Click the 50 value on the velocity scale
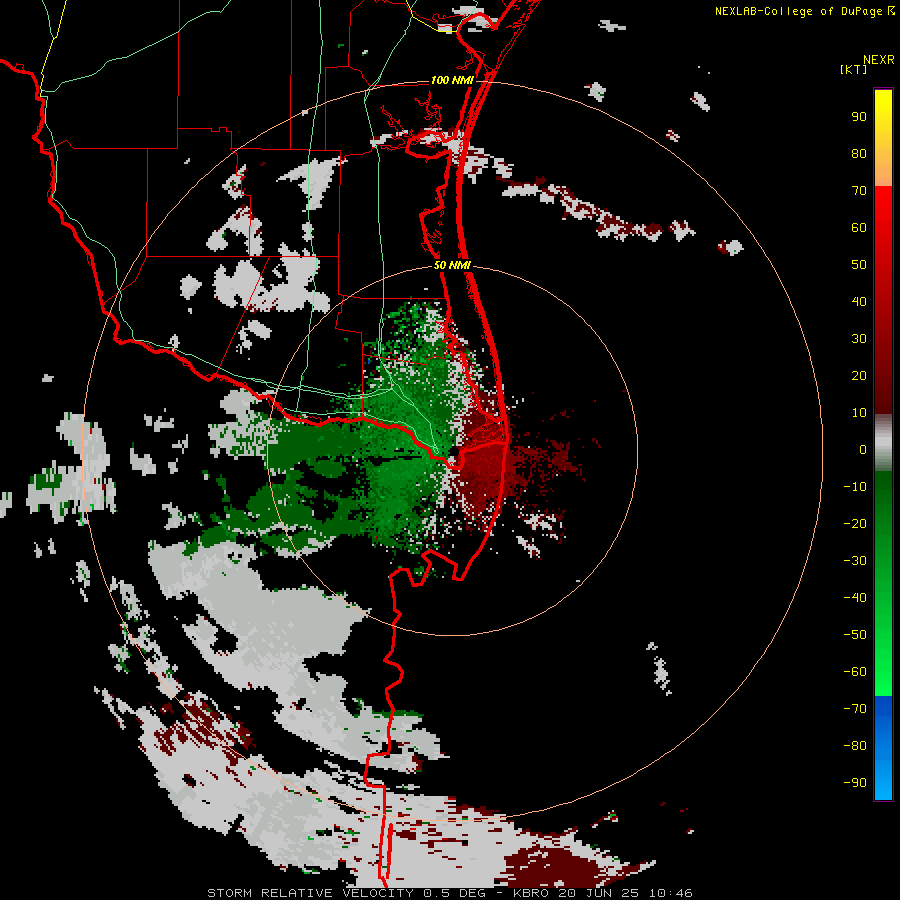The height and width of the screenshot is (900, 900). point(859,265)
